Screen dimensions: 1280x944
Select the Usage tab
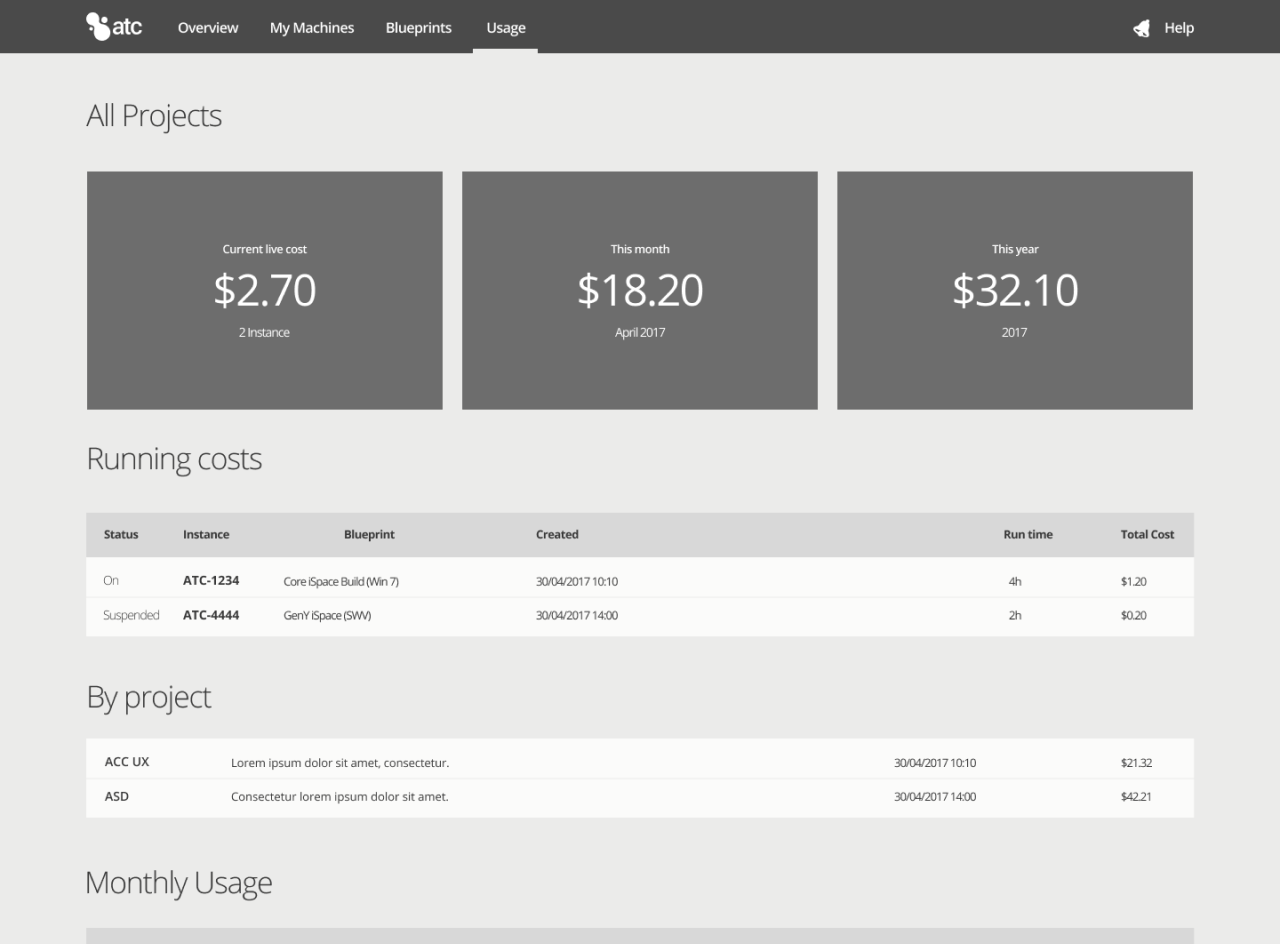click(505, 28)
